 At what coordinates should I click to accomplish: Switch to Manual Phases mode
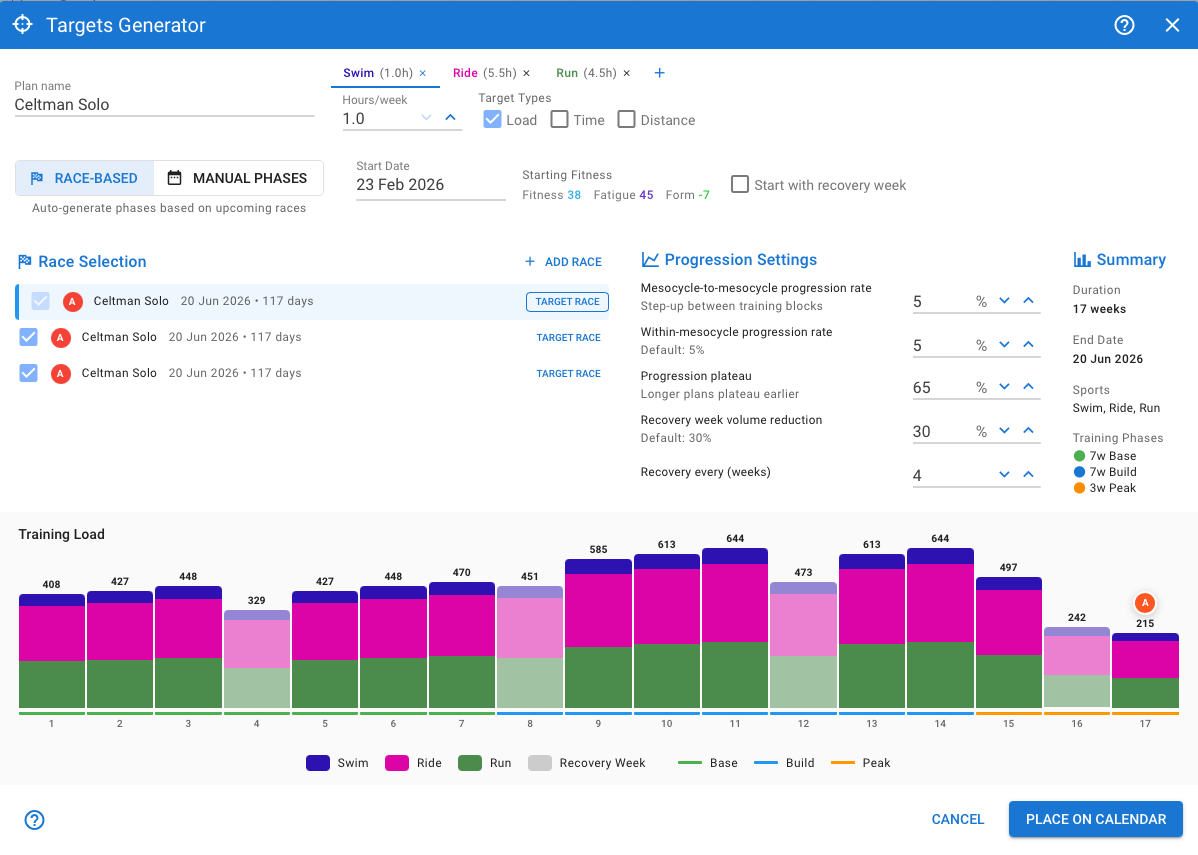238,178
